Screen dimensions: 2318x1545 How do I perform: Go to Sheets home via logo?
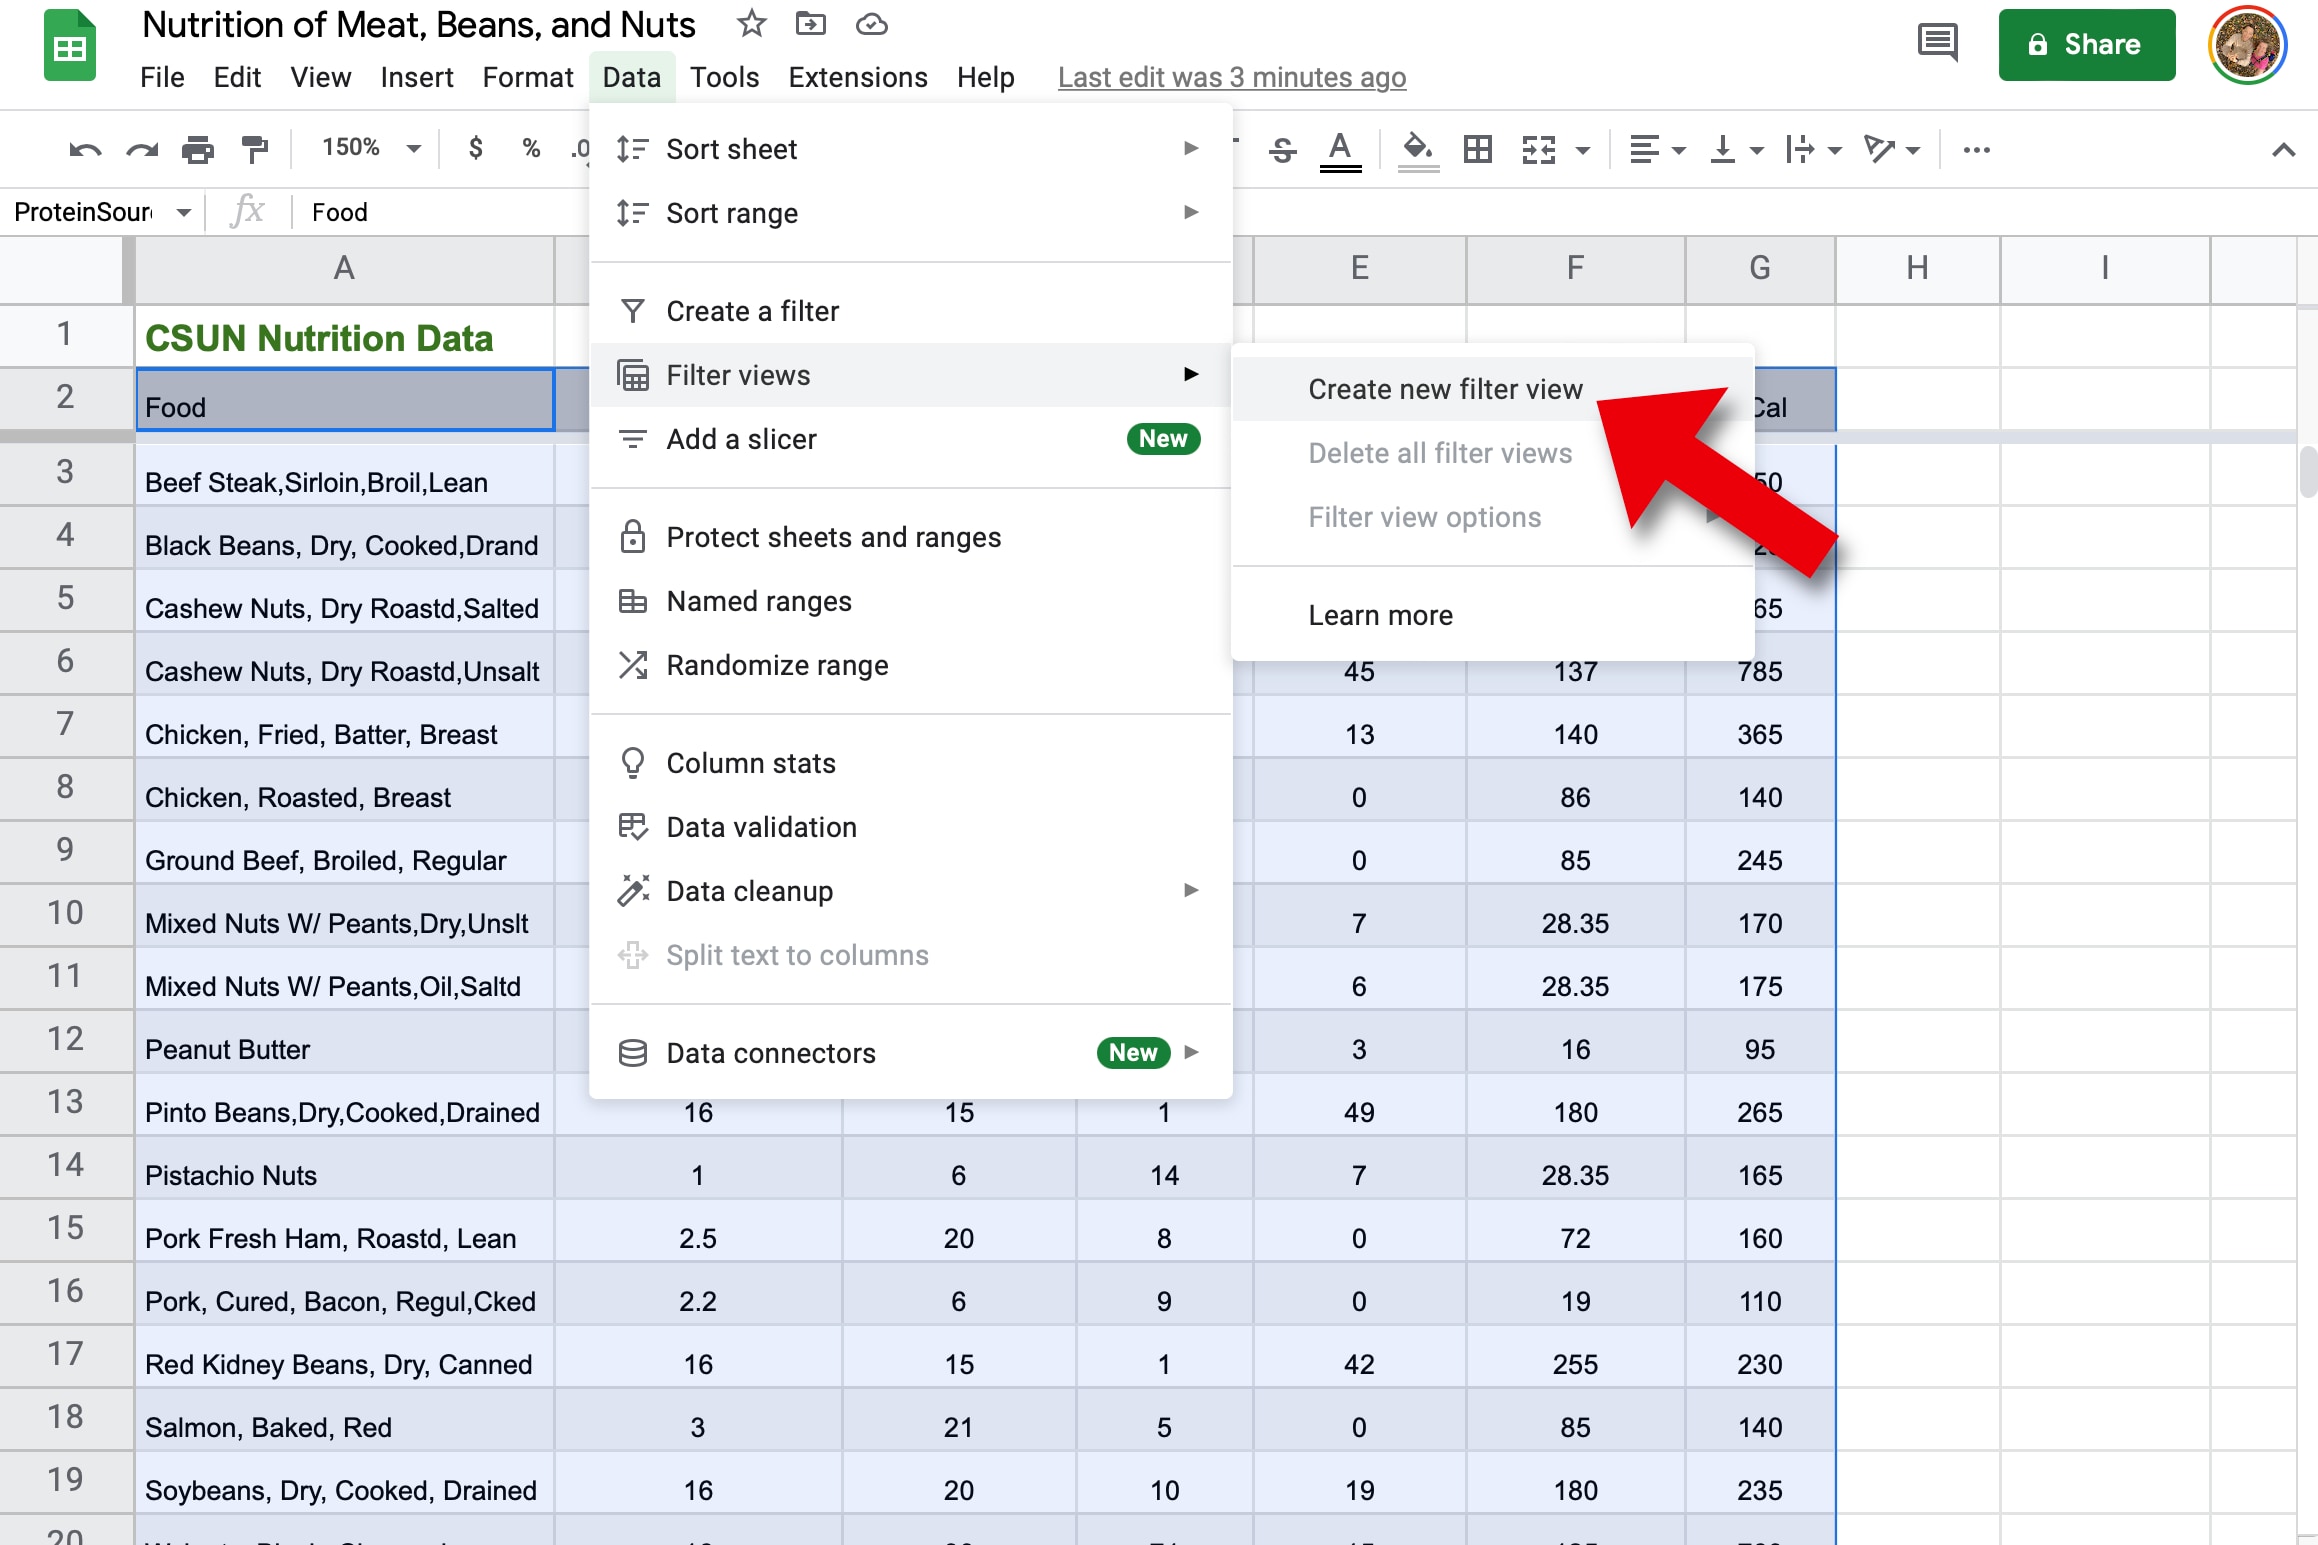click(x=70, y=45)
